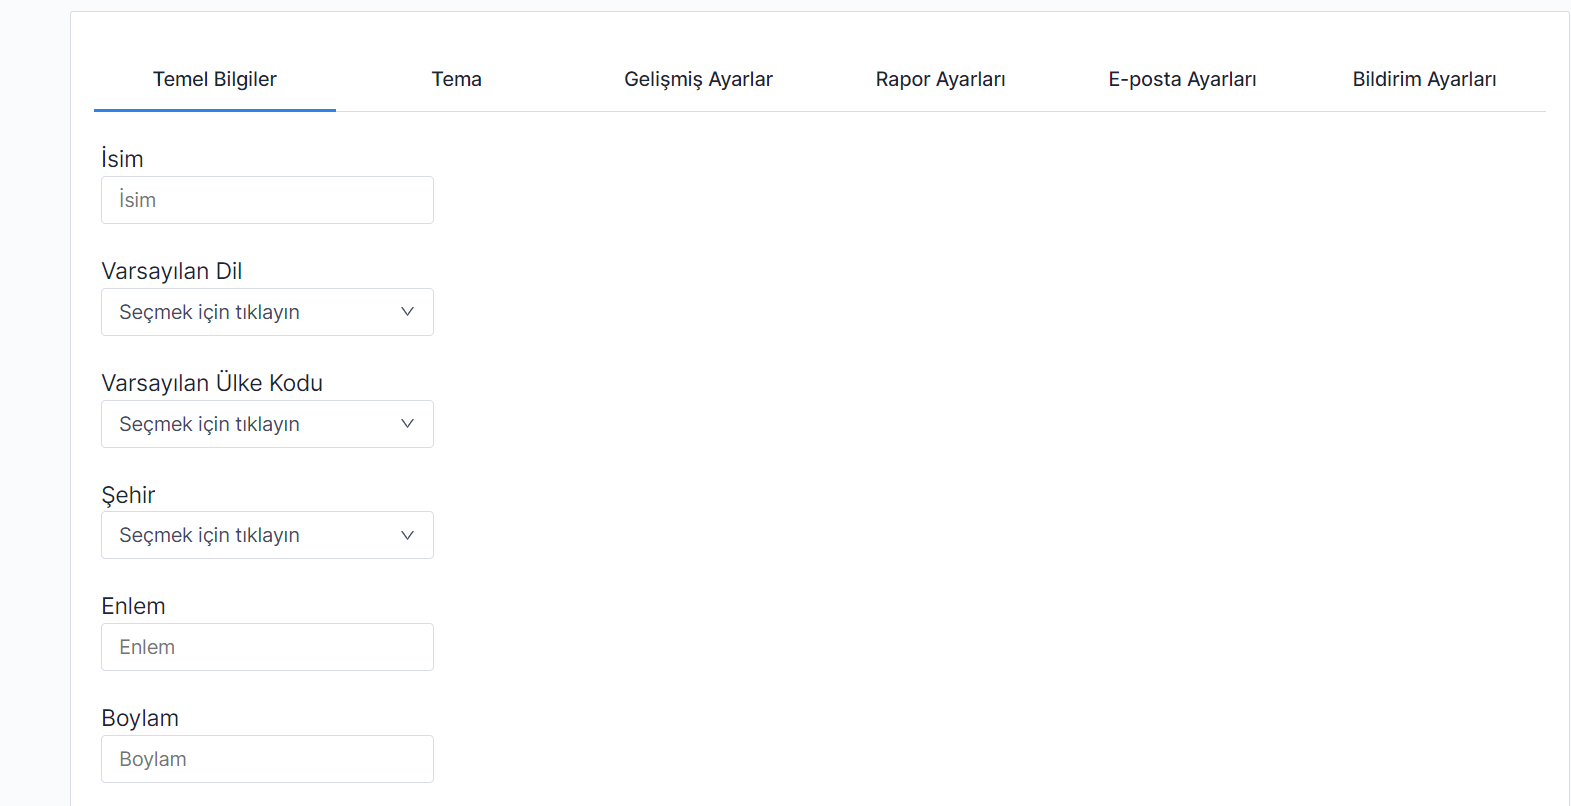This screenshot has height=806, width=1571.
Task: Switch to the Temel Bilgiler tab
Action: coord(214,79)
